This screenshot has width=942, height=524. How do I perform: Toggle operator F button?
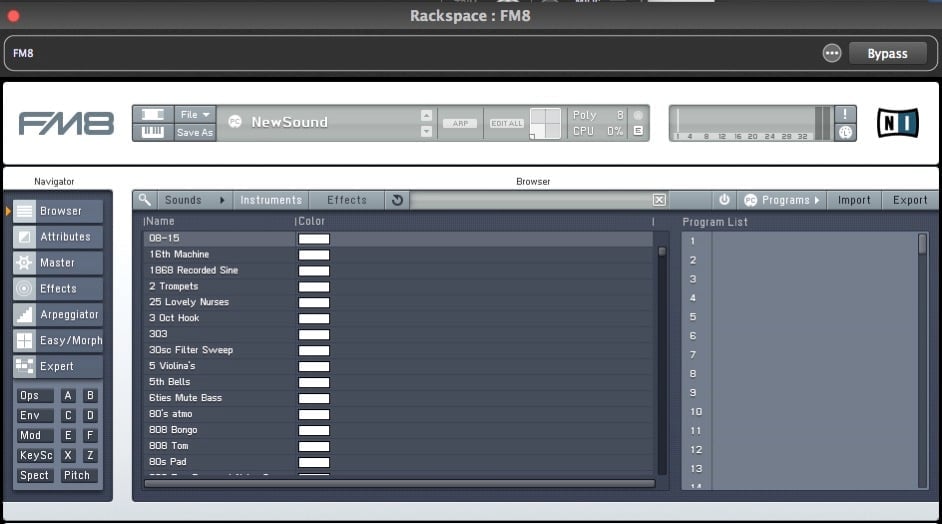pyautogui.click(x=90, y=435)
